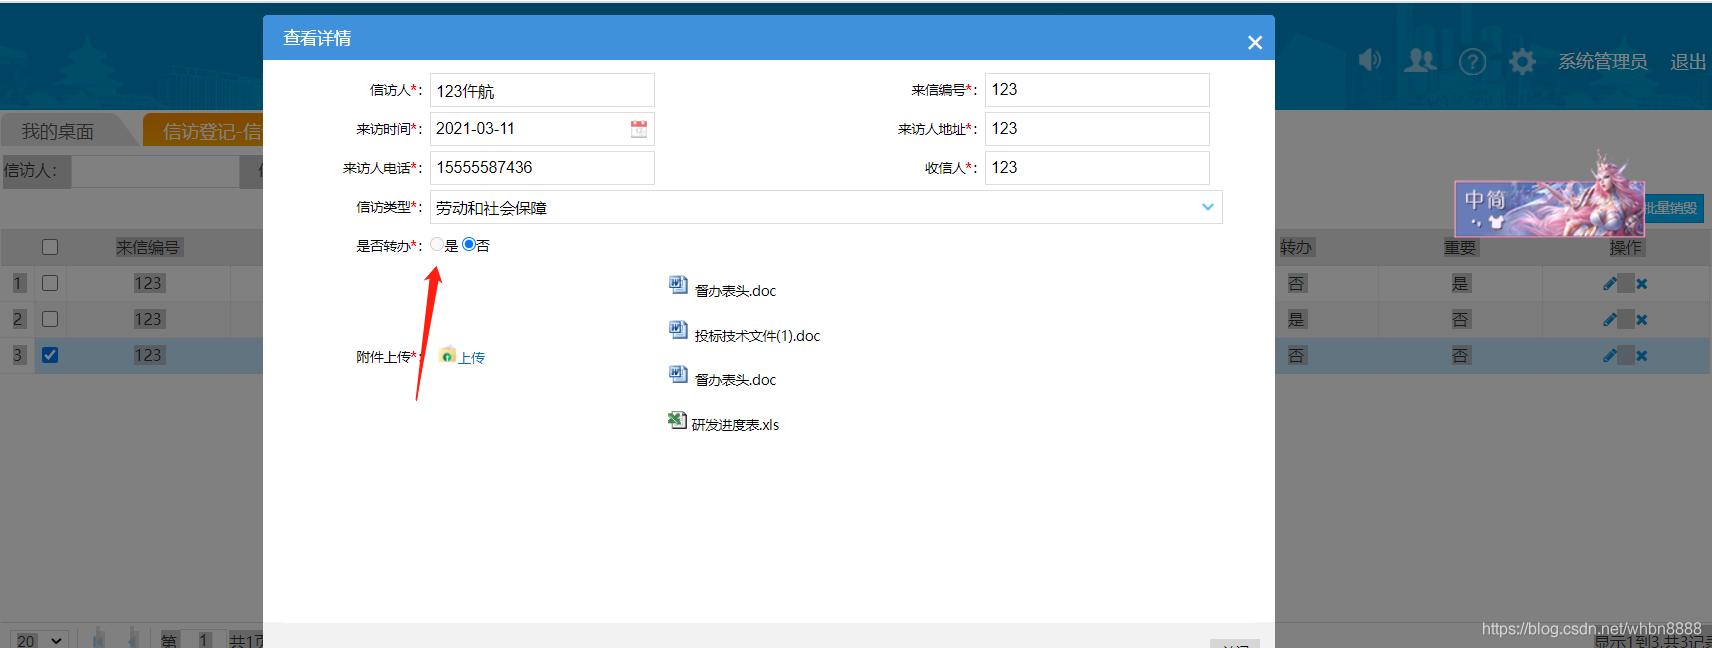Switch to 我的桌面 tab
The width and height of the screenshot is (1712, 648).
58,131
